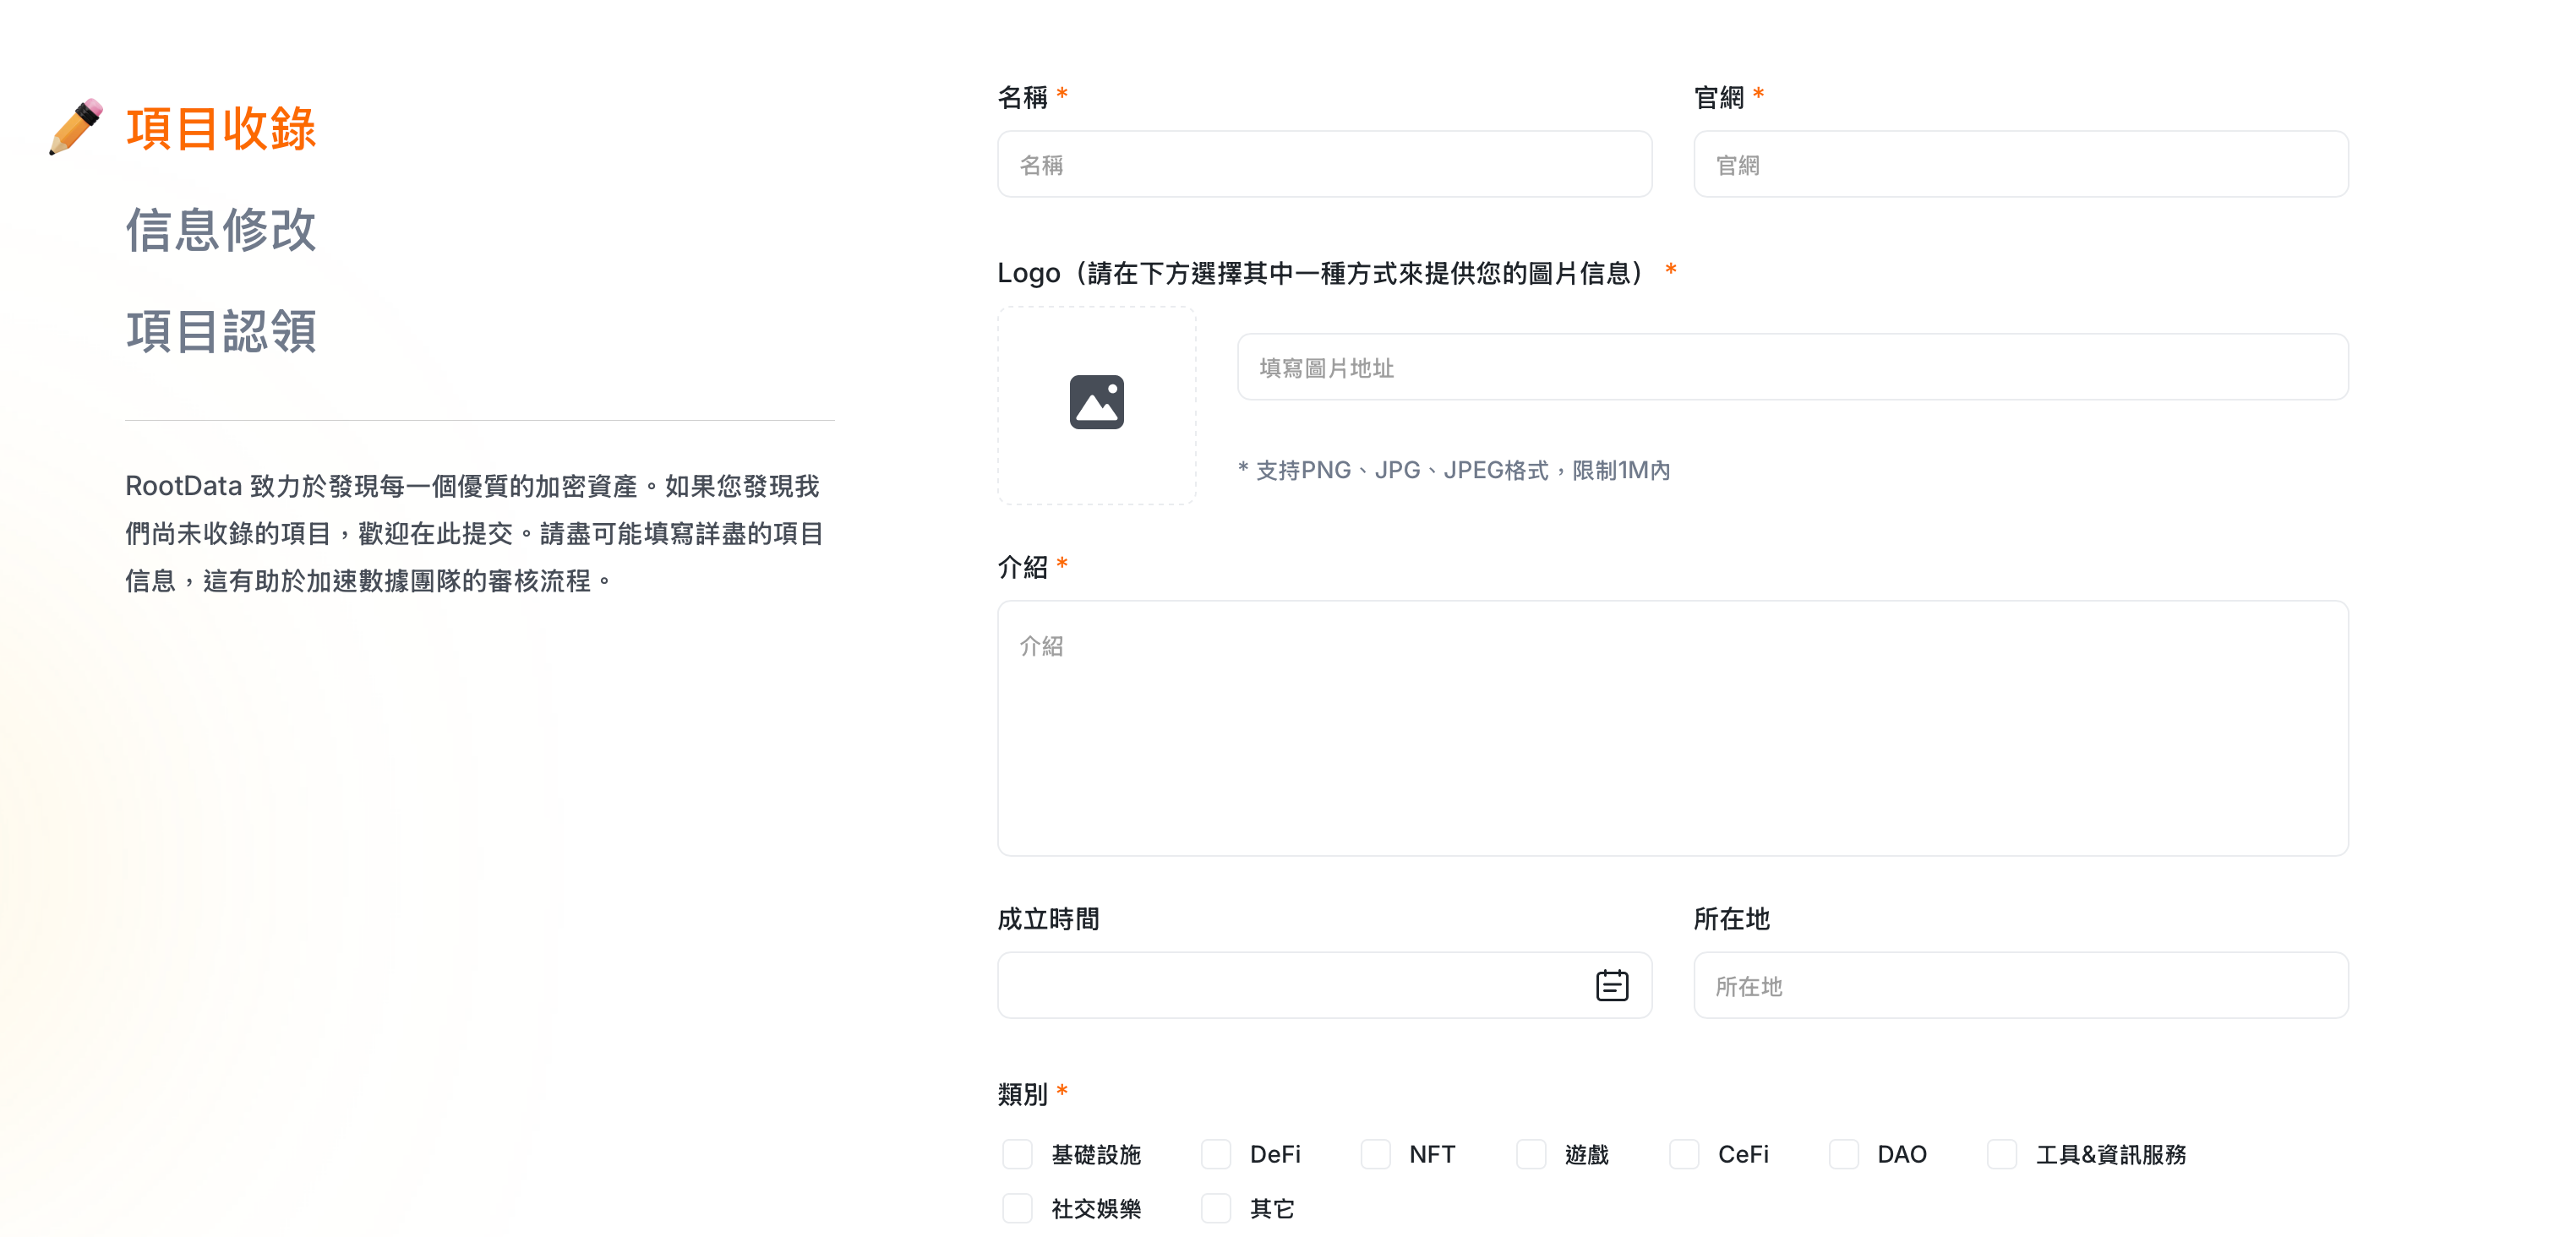
Task: Enable the NFT category checkbox
Action: pos(1375,1154)
